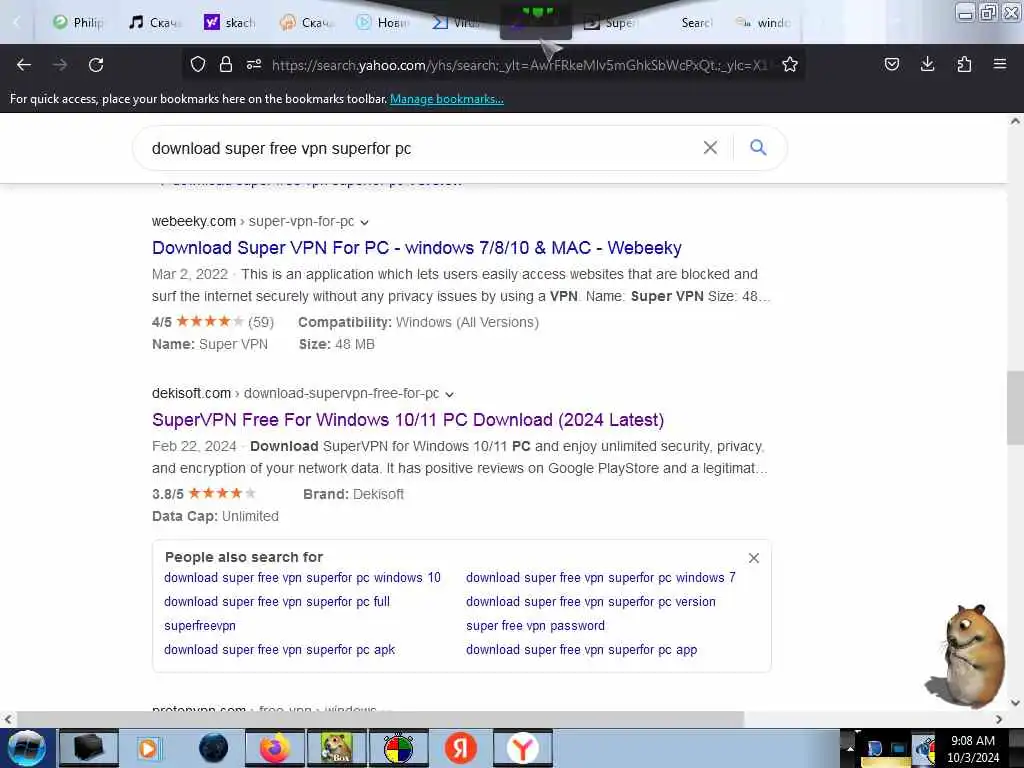The height and width of the screenshot is (768, 1024).
Task: Search download super free vpn superfor pc windows 10
Action: coord(302,577)
